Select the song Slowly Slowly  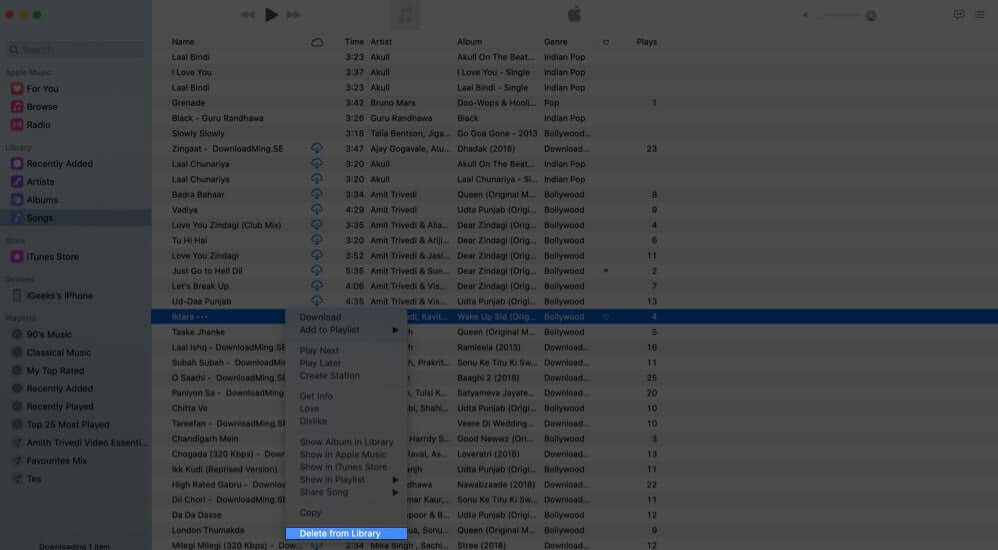tap(198, 133)
